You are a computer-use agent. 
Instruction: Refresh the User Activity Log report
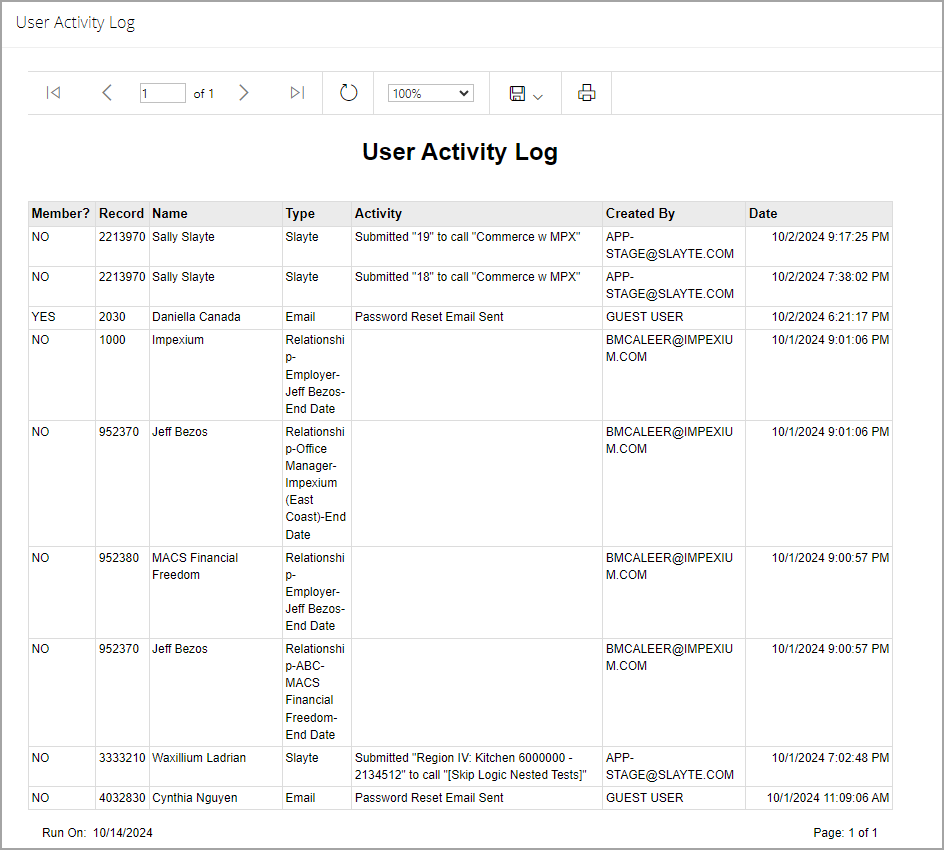tap(349, 93)
